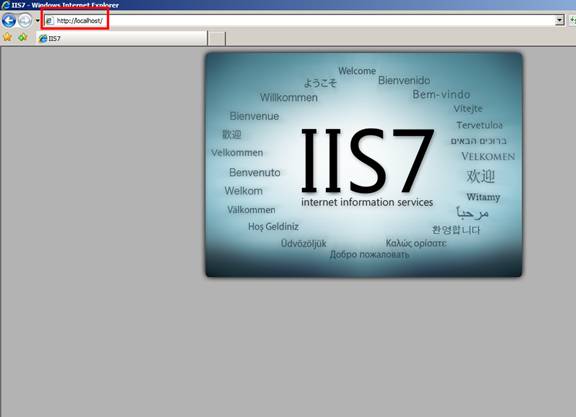Image resolution: width=576 pixels, height=417 pixels.
Task: Click the page icon beside http://localhost/
Action: click(x=49, y=21)
